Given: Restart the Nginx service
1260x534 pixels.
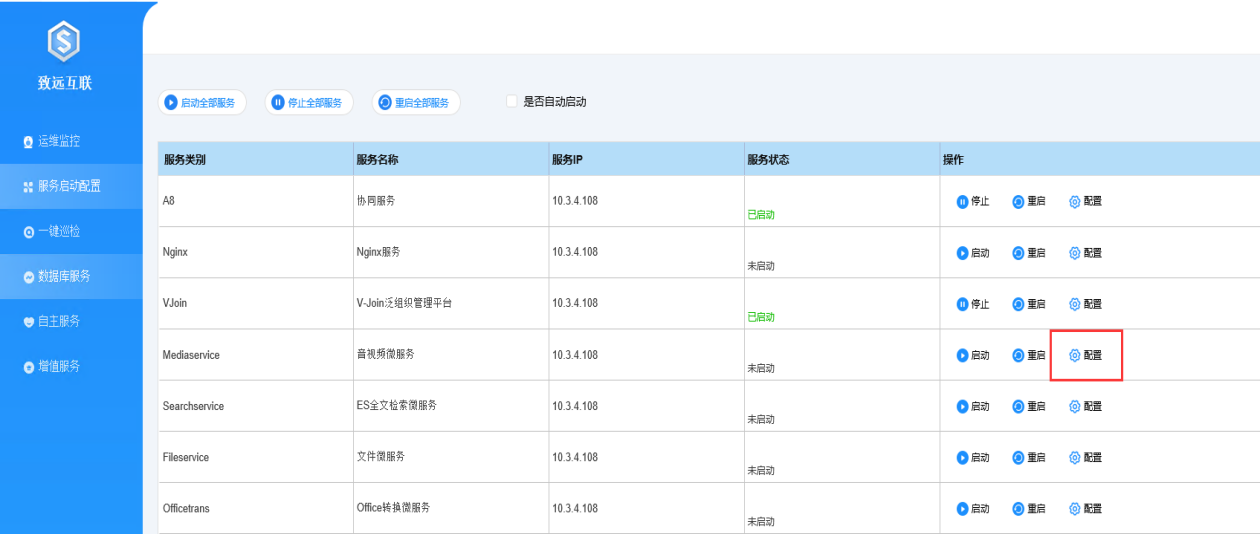Looking at the screenshot, I should 1029,252.
